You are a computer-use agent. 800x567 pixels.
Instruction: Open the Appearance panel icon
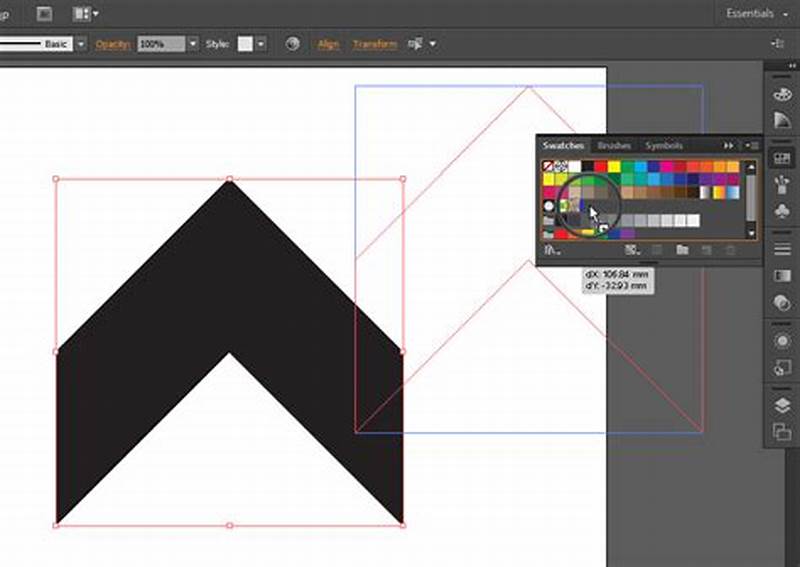point(782,340)
